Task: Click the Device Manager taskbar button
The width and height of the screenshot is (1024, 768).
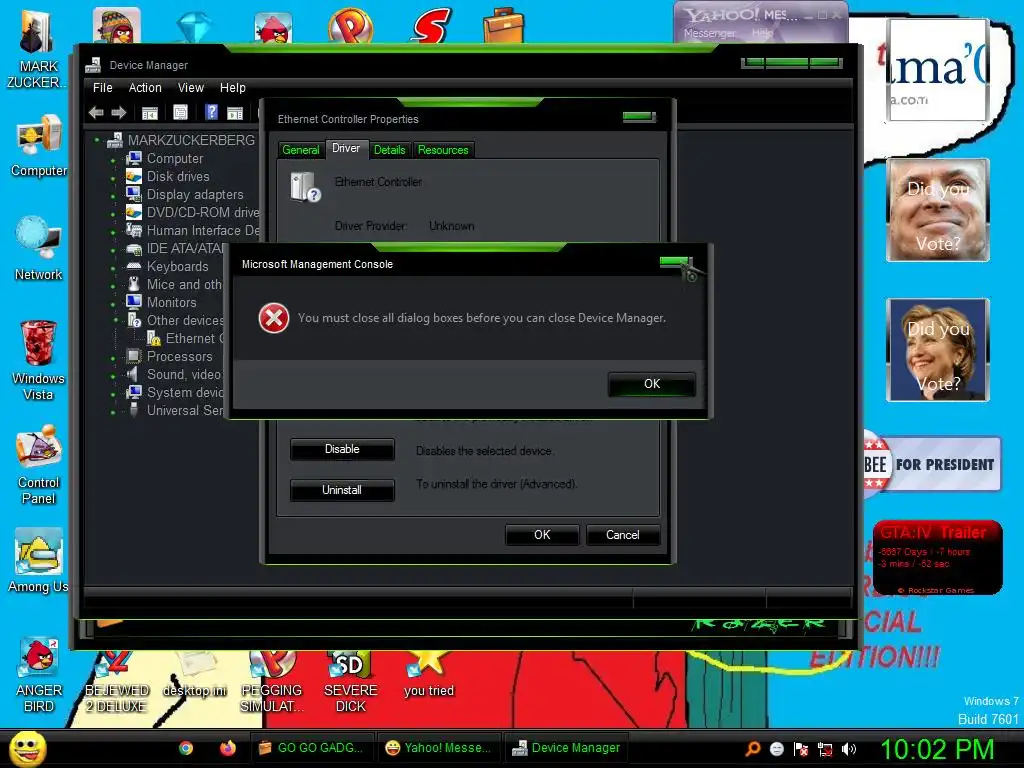Action: (x=566, y=748)
